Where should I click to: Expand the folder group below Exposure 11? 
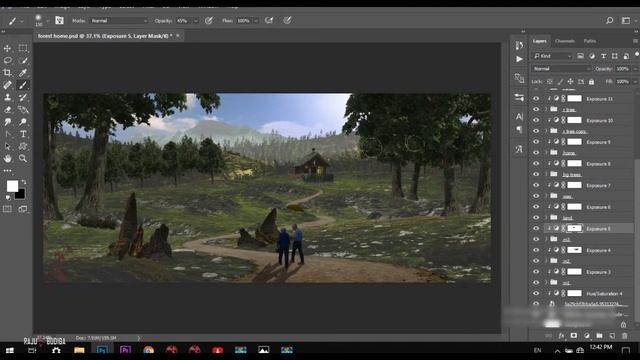[546, 109]
